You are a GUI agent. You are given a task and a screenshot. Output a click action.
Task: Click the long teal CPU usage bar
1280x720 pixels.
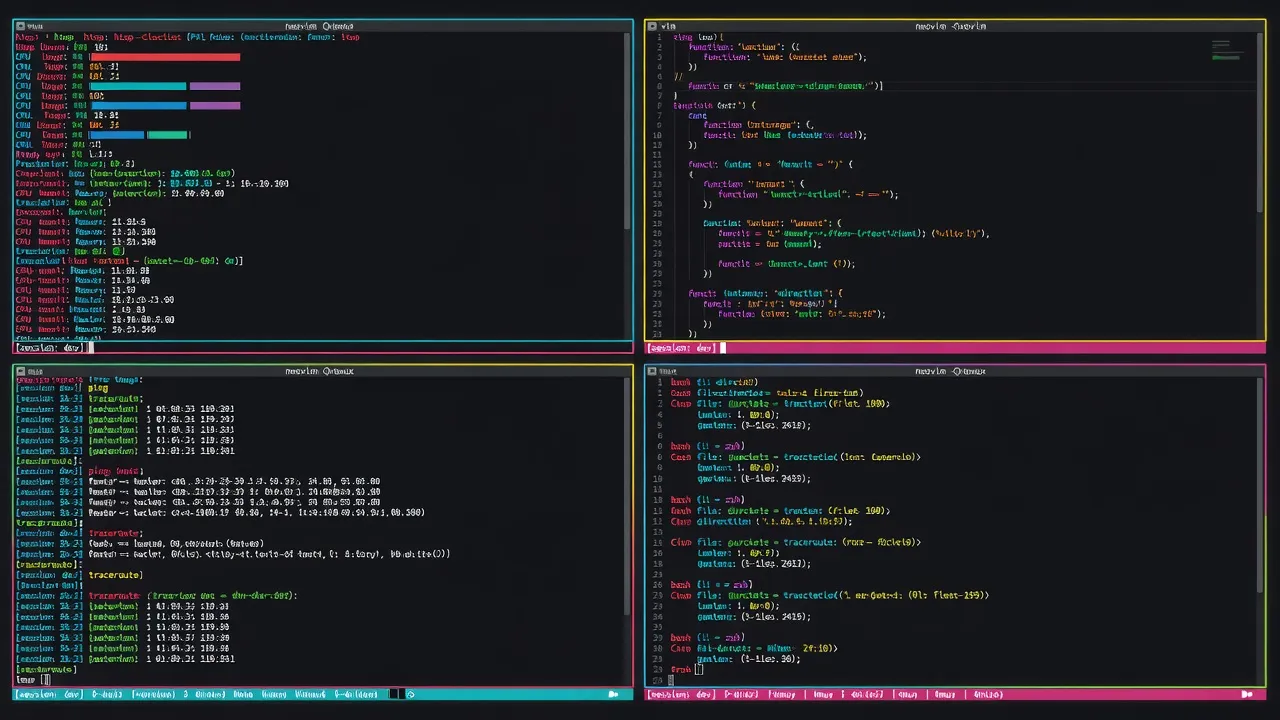tap(138, 86)
